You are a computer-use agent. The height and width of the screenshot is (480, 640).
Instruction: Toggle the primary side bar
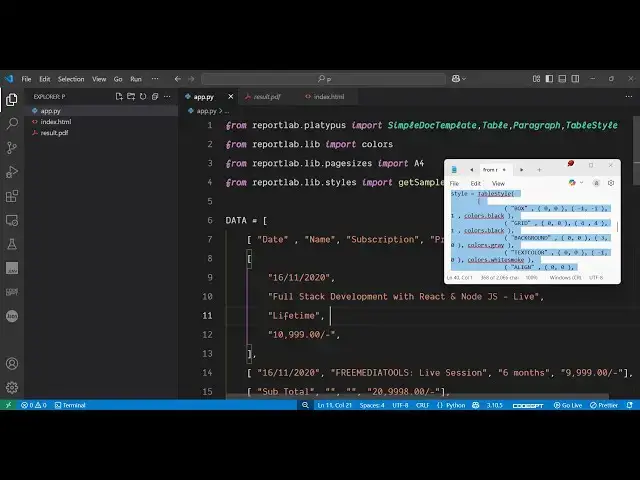pos(549,79)
